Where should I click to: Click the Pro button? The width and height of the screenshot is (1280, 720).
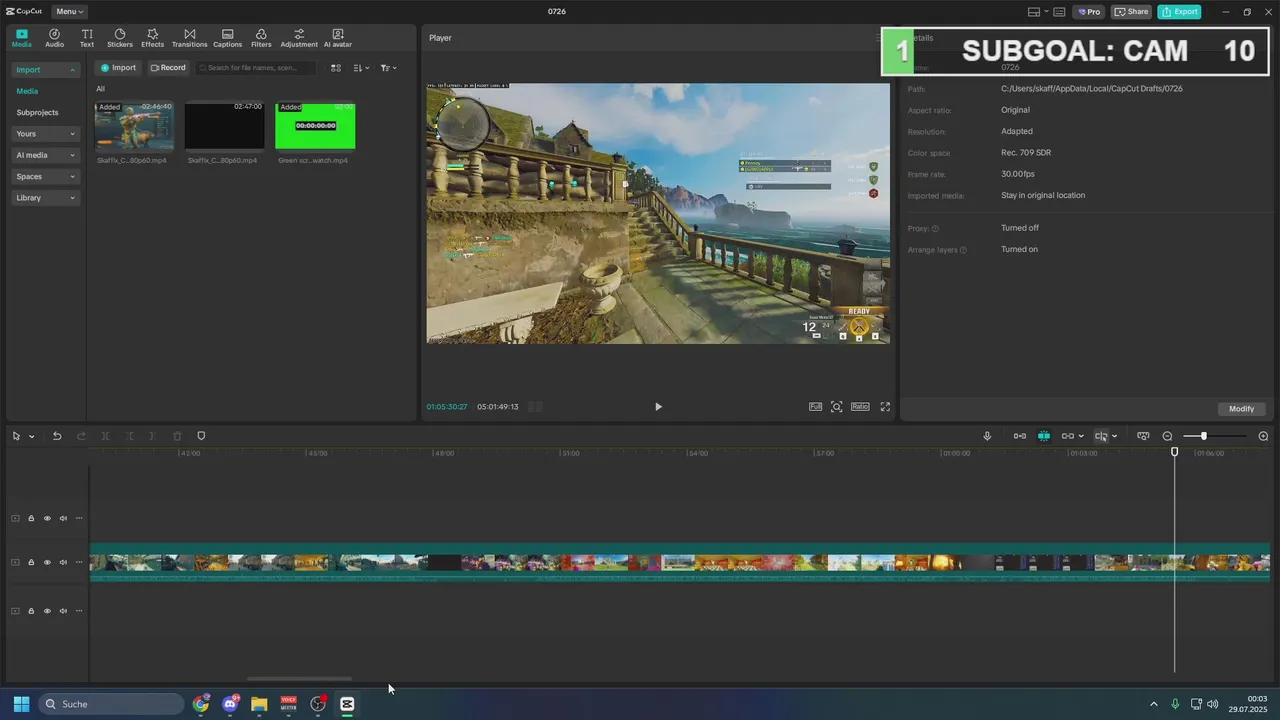tap(1088, 12)
